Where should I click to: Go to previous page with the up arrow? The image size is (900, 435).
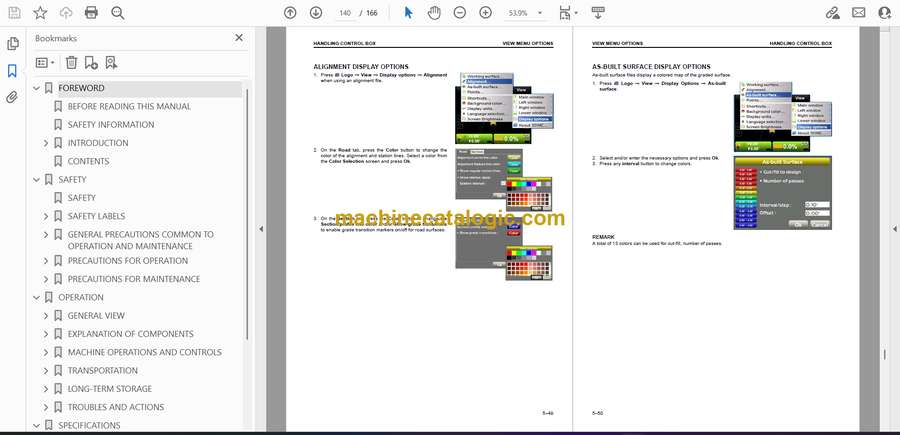290,13
